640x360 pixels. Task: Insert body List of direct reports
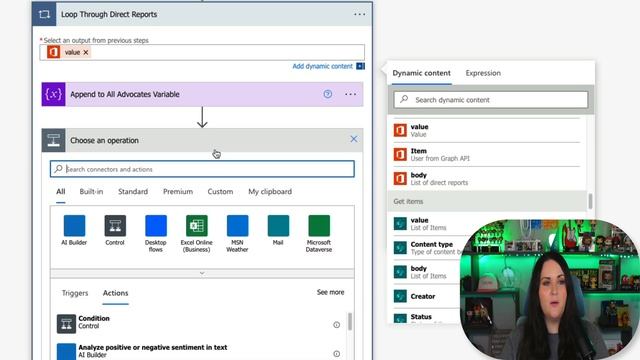coord(487,179)
